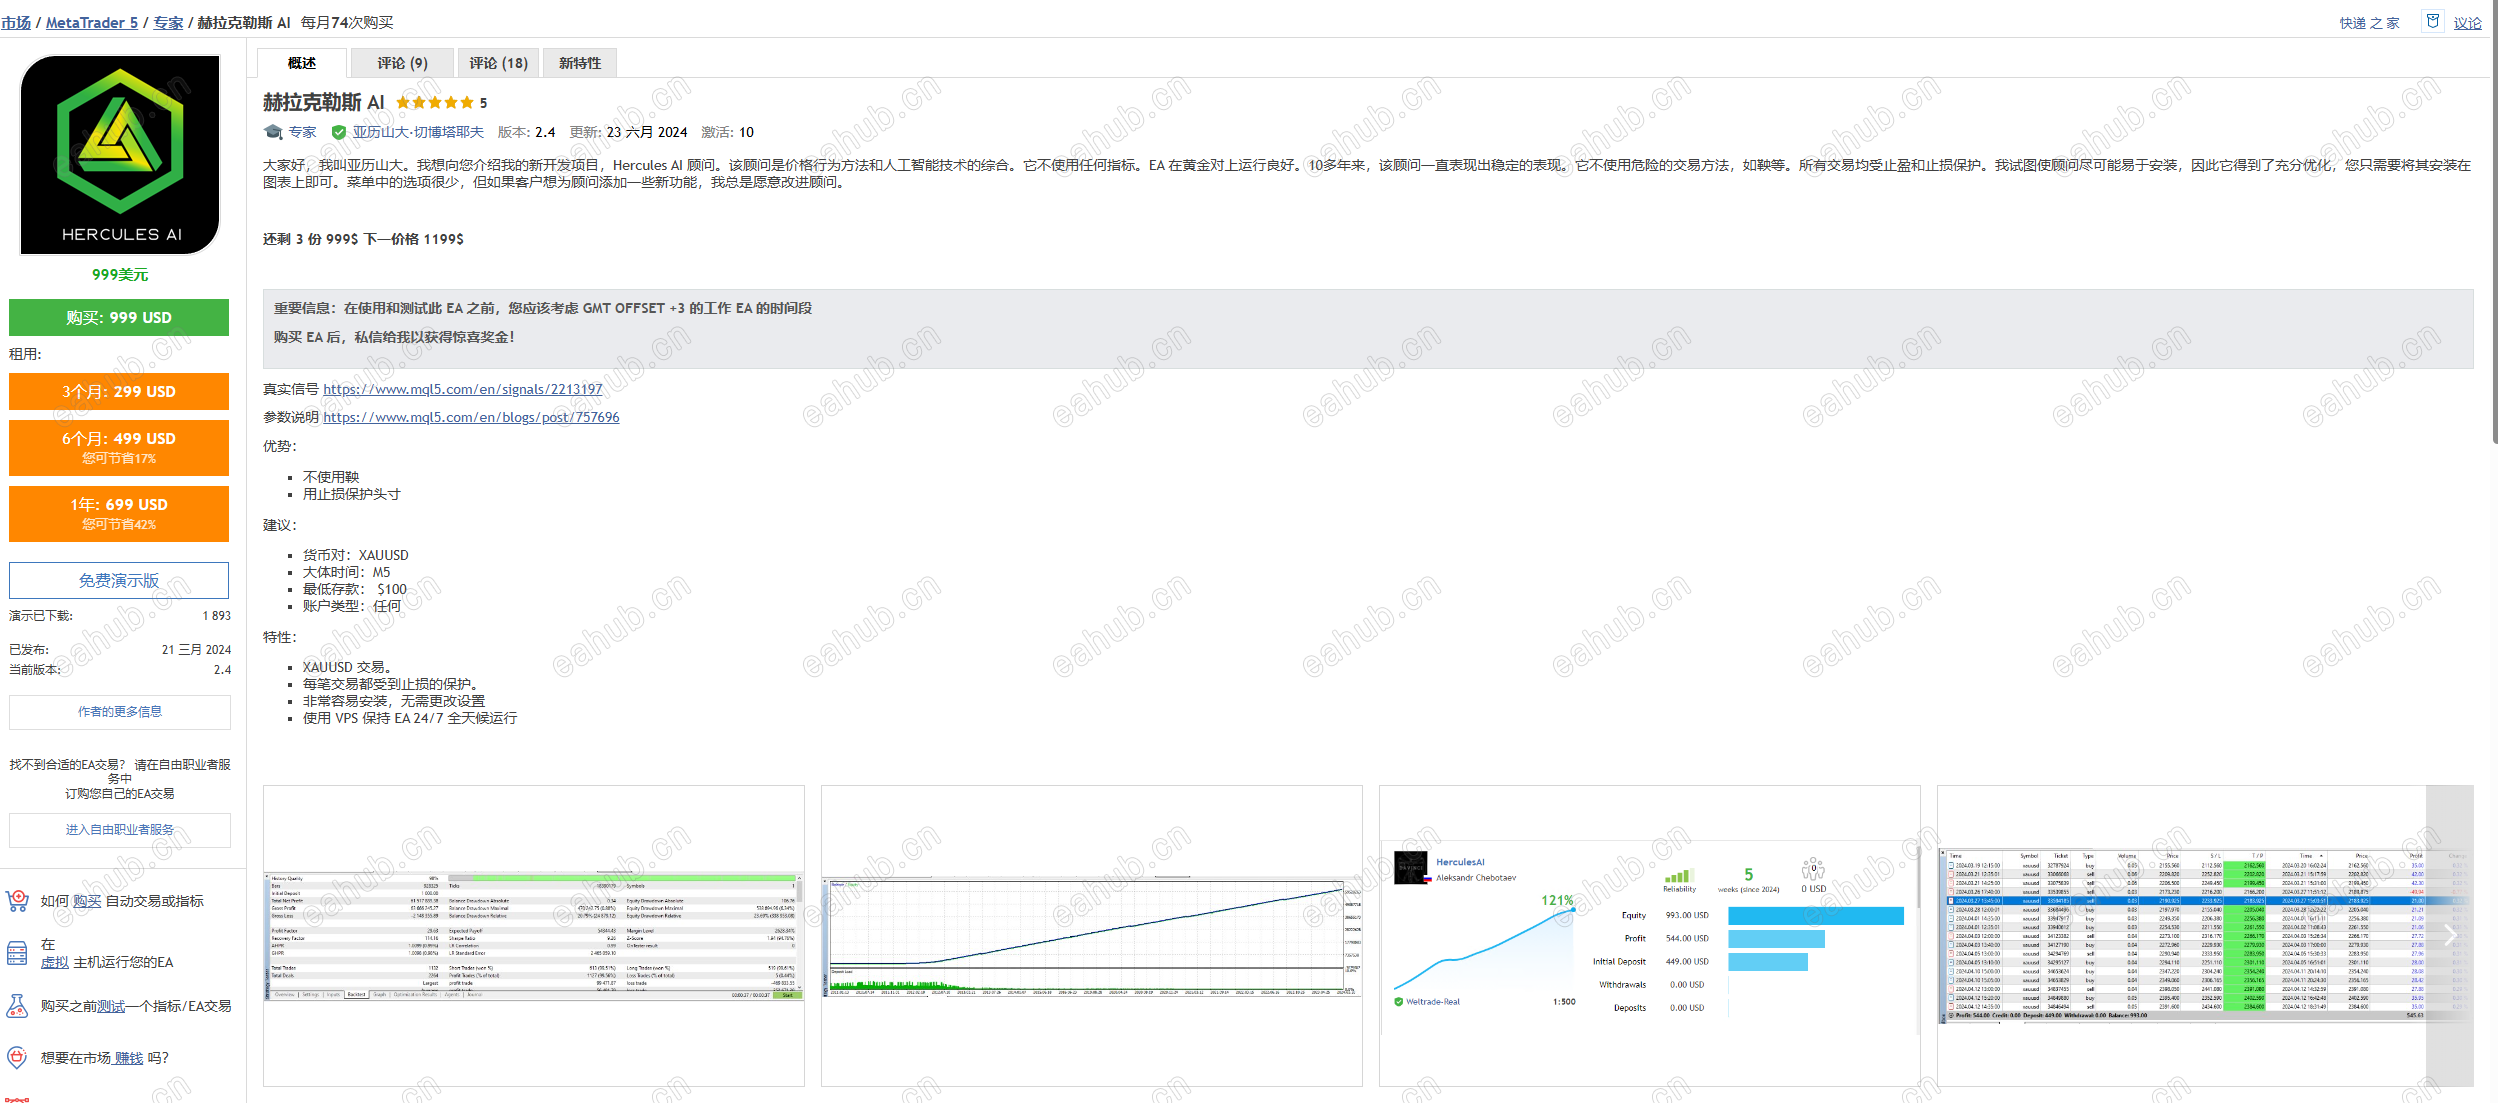Click the 演示已下载 count 1 893

[217, 616]
